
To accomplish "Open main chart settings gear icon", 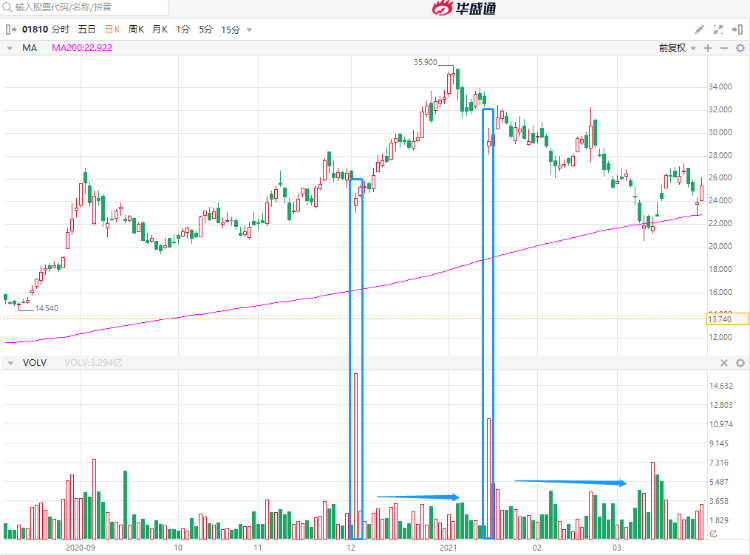I will (740, 48).
